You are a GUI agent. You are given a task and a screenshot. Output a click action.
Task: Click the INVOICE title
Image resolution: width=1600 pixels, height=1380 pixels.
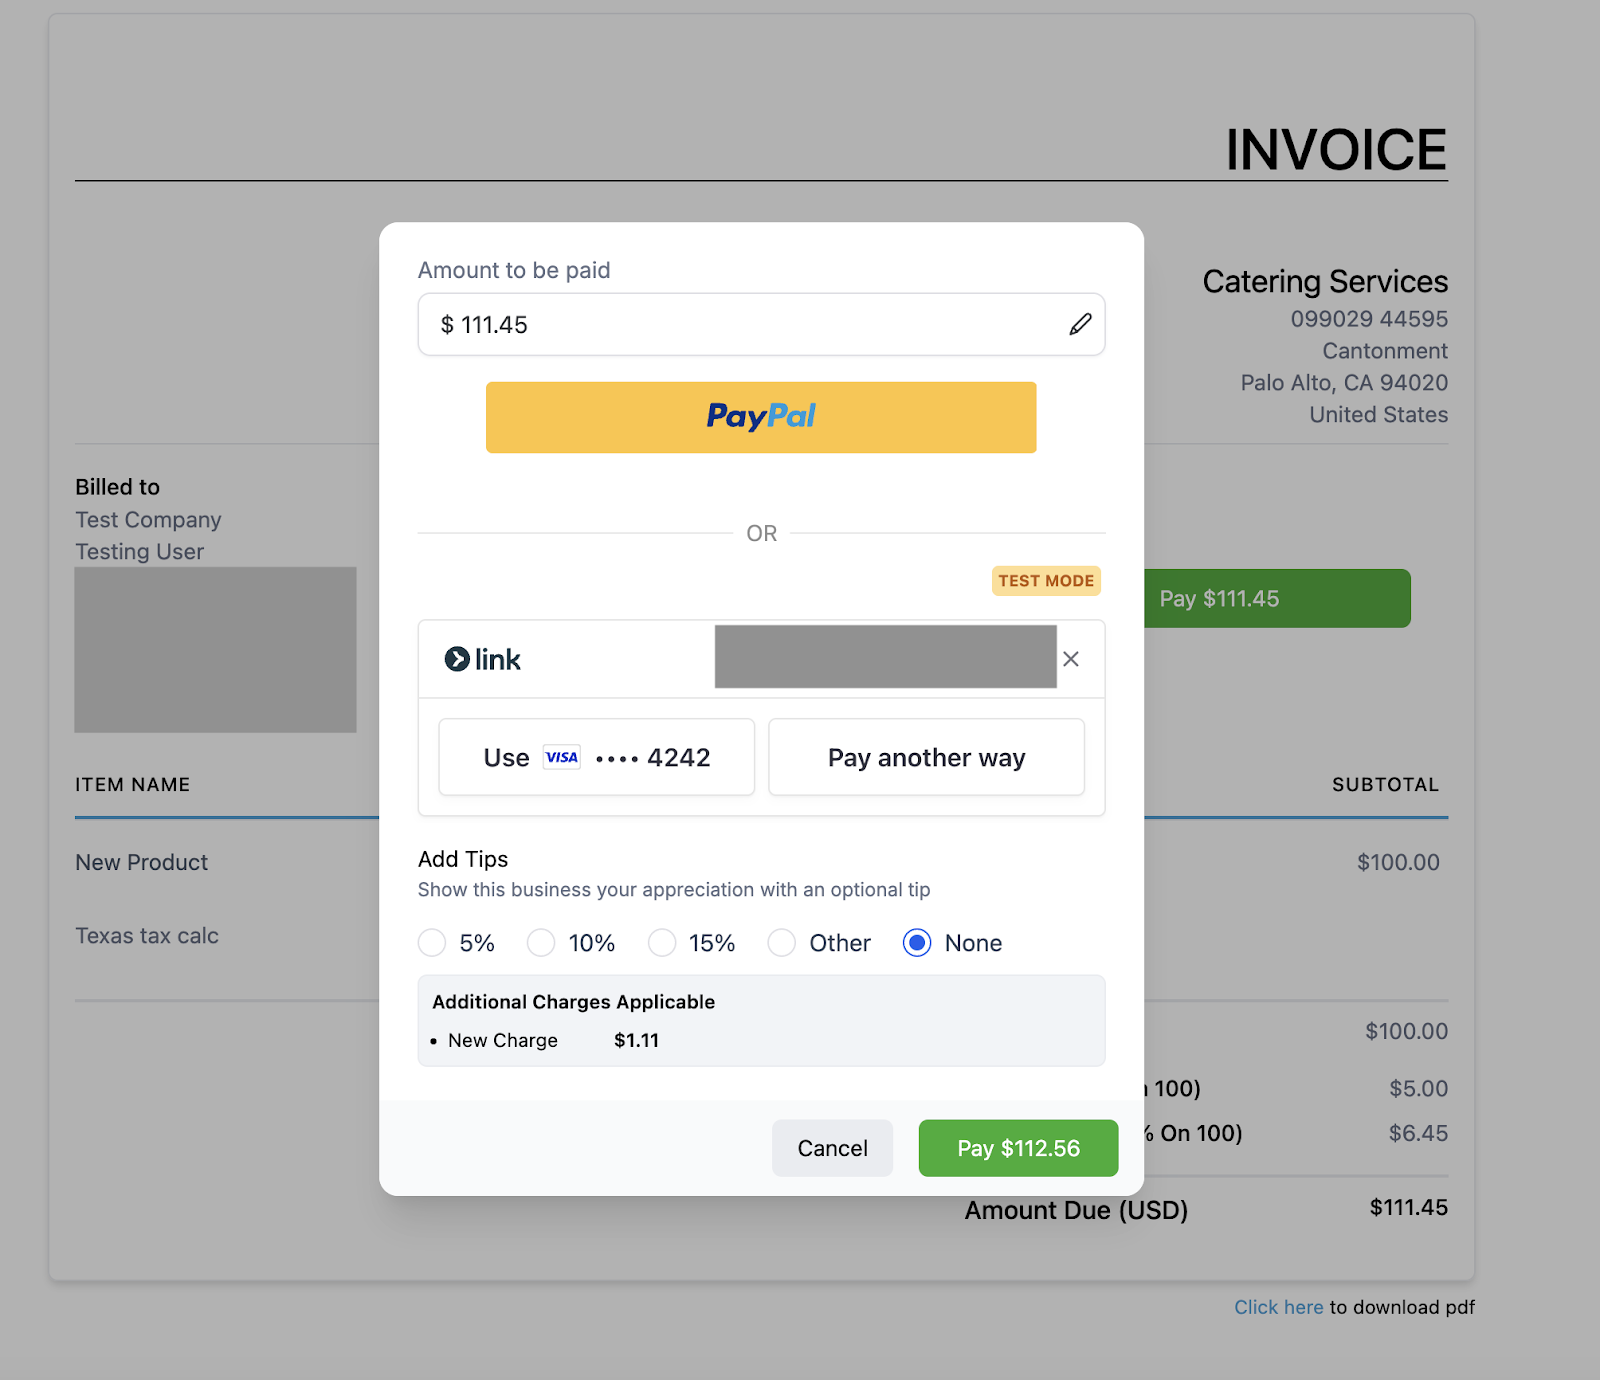[1336, 150]
